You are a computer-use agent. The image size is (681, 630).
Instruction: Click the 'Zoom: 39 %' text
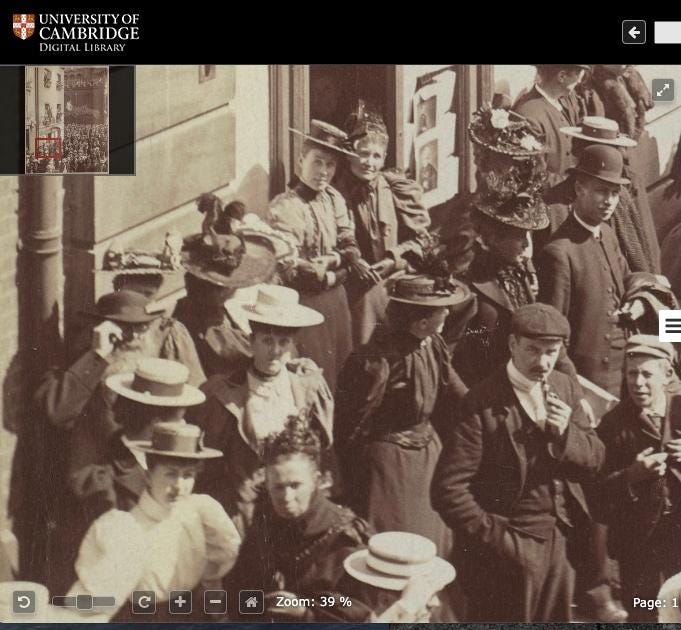coord(314,602)
